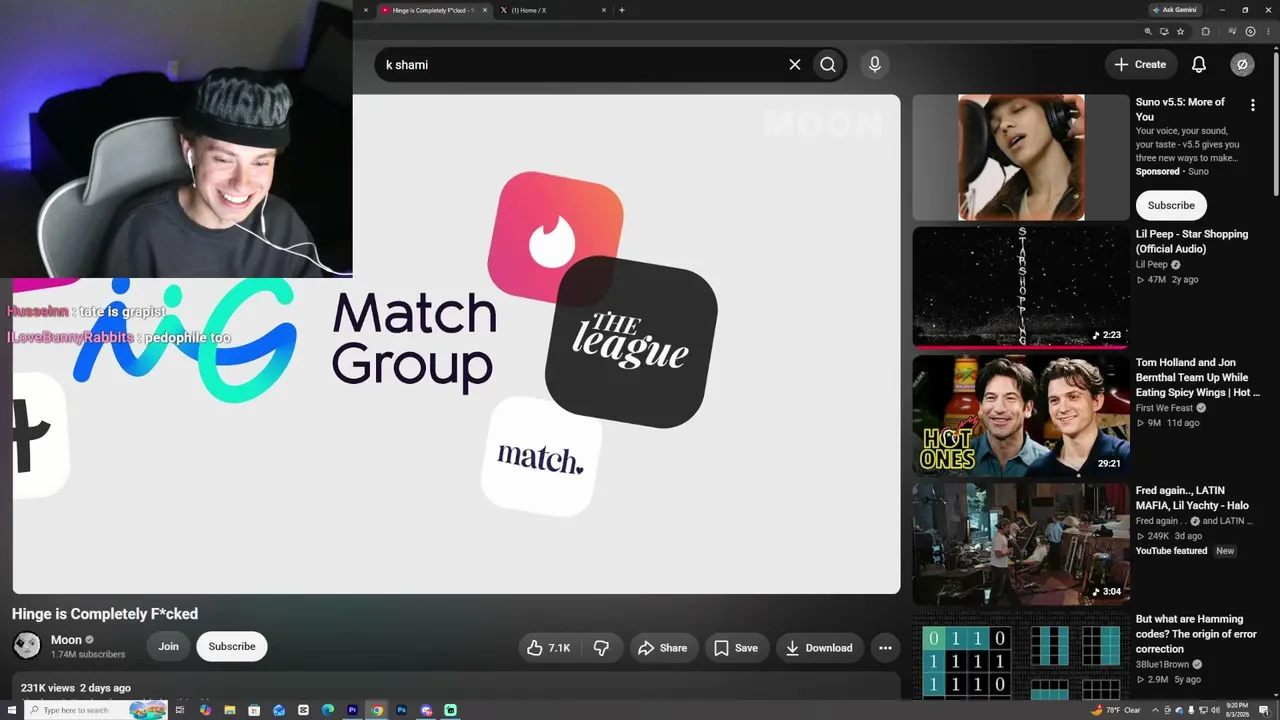
Task: Click the Windows taskbar search box
Action: tap(95, 710)
